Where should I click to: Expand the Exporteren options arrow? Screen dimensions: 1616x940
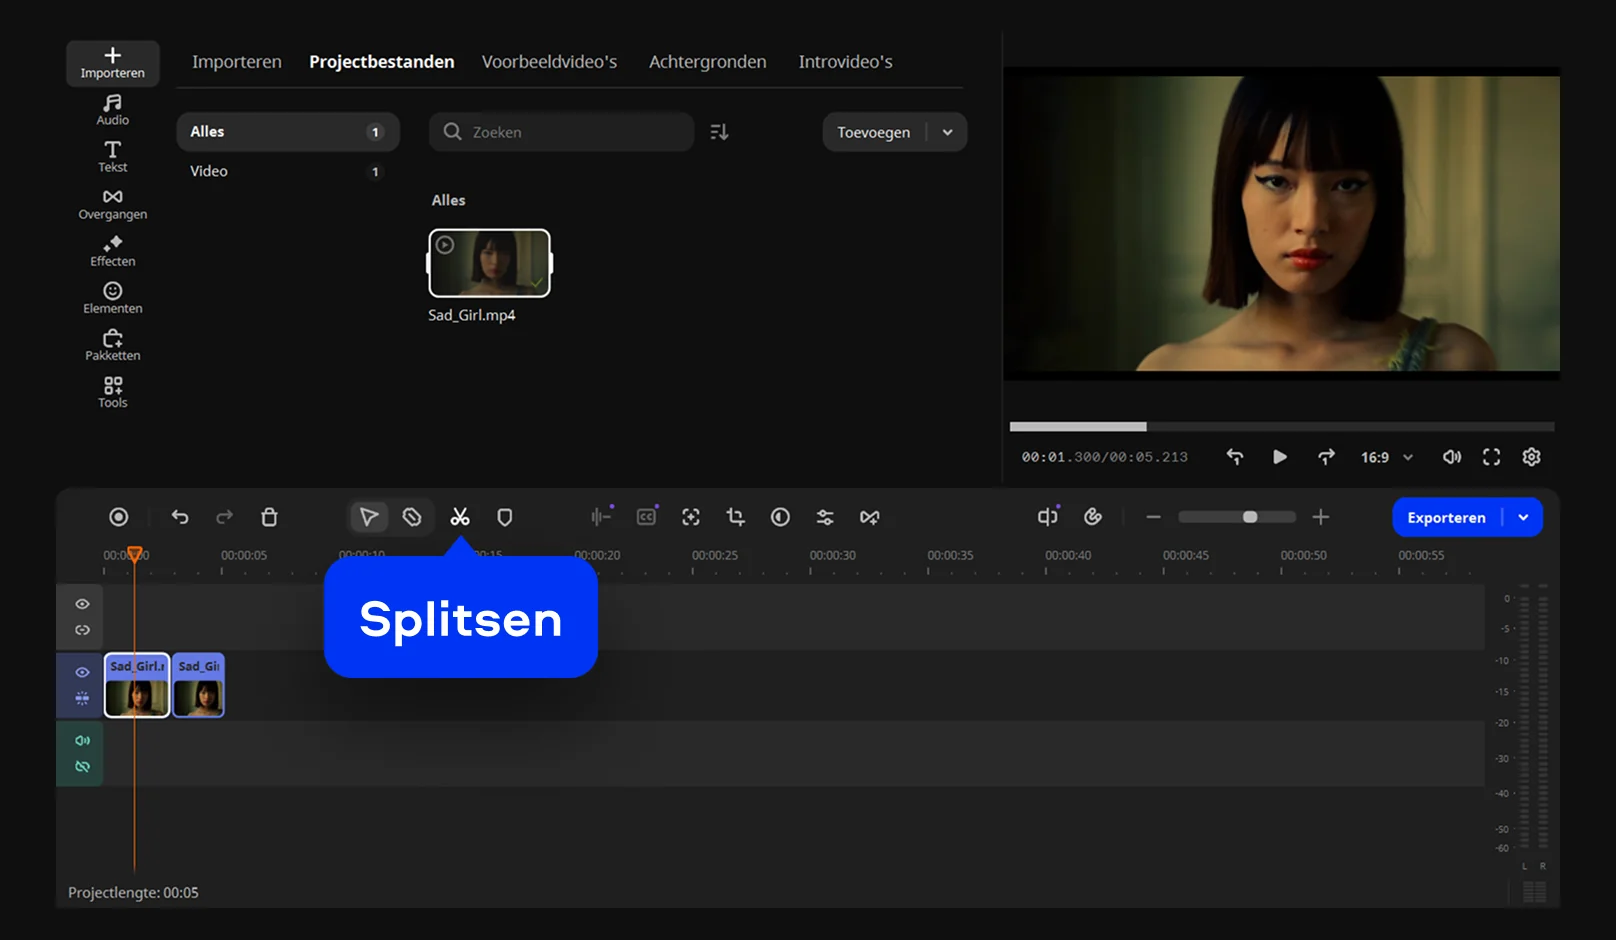(x=1523, y=518)
